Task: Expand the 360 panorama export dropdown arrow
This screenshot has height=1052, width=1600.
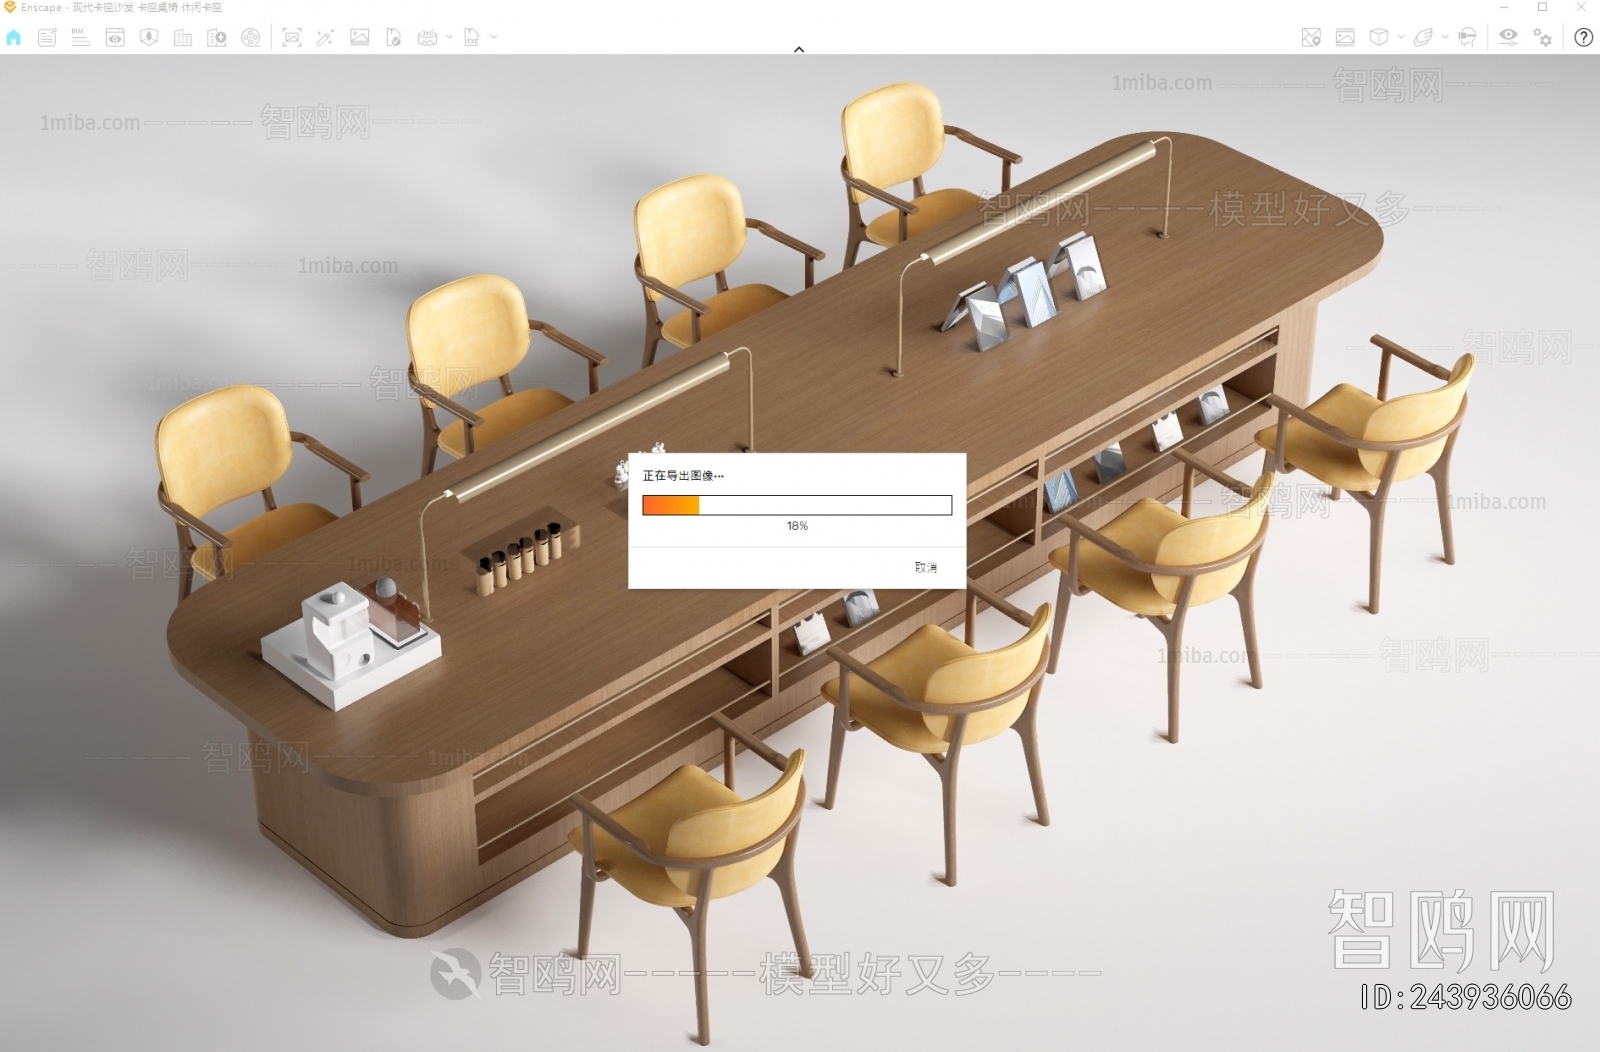Action: 449,37
